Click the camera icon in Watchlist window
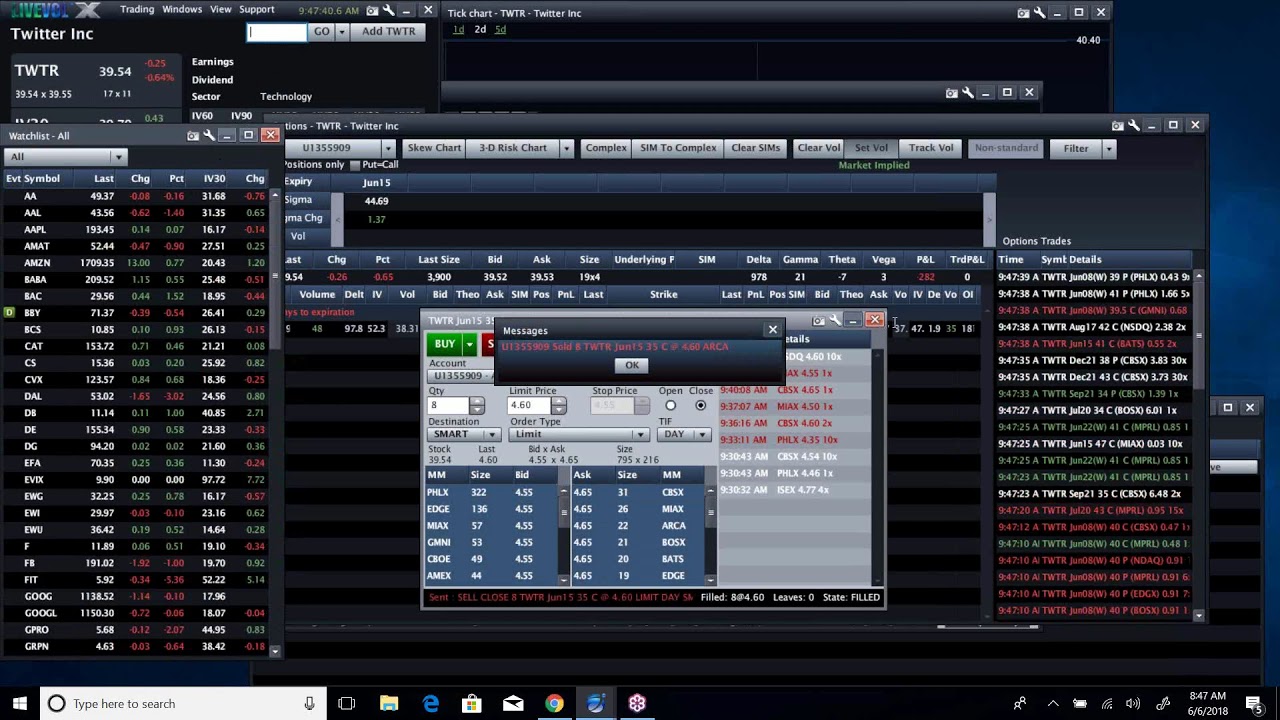The width and height of the screenshot is (1280, 720). coord(193,135)
